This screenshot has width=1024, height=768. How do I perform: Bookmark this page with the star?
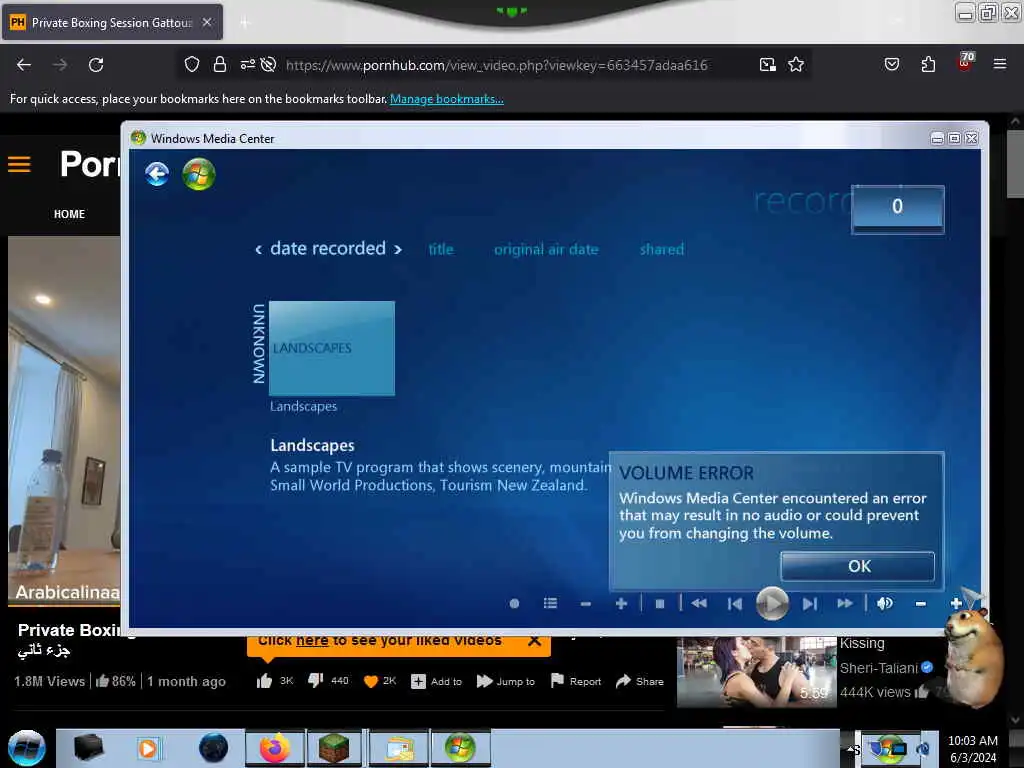pos(795,65)
